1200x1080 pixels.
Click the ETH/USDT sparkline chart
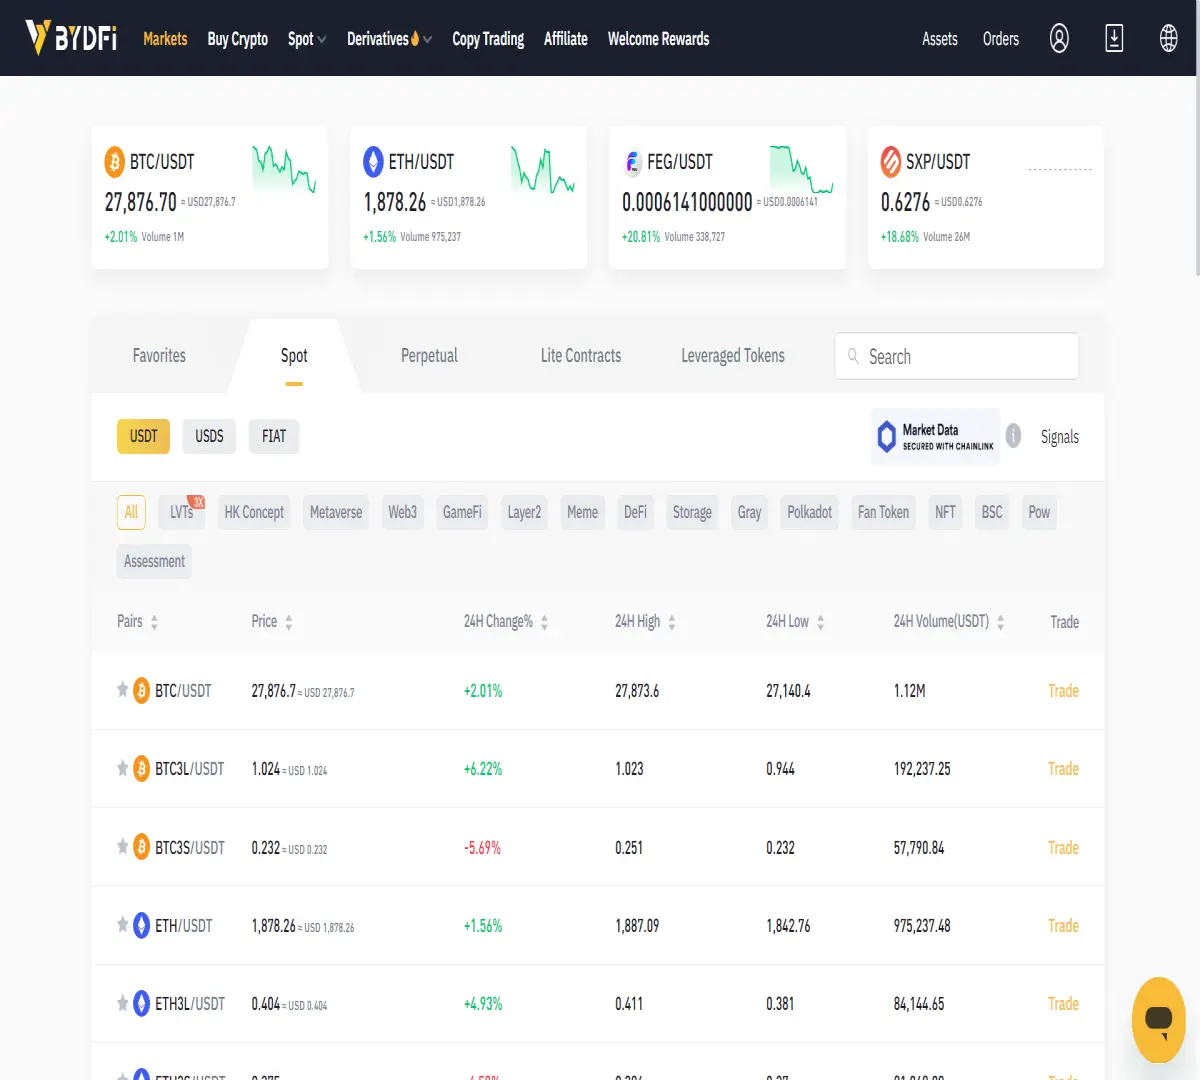point(543,169)
